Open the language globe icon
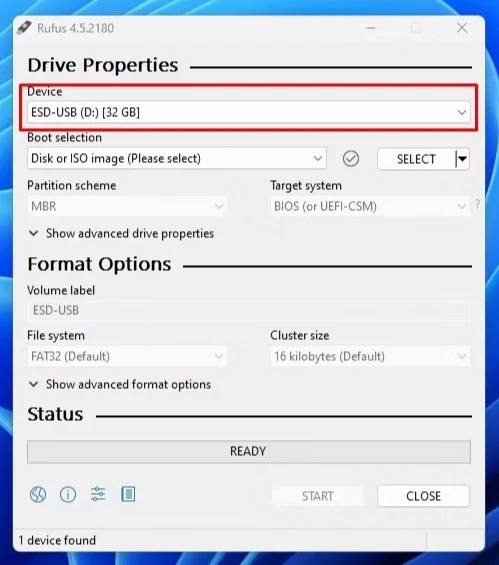This screenshot has width=499, height=565. (38, 494)
